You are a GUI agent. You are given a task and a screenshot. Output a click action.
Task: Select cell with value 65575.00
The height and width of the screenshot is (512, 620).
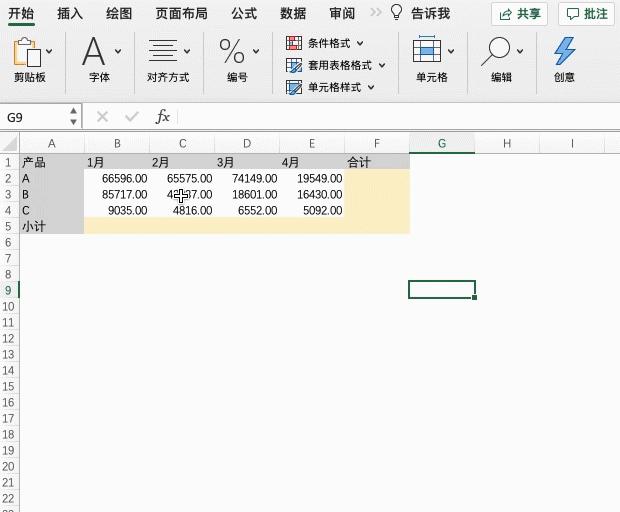[x=182, y=178]
